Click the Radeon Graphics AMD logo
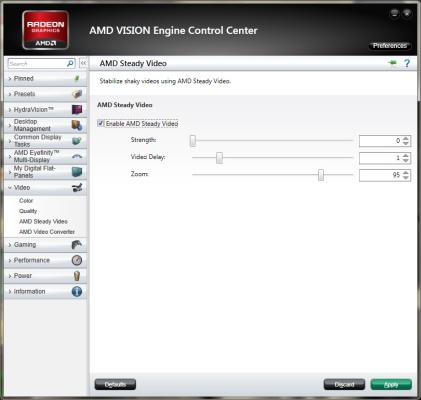Image resolution: width=421 pixels, height=400 pixels. click(45, 30)
